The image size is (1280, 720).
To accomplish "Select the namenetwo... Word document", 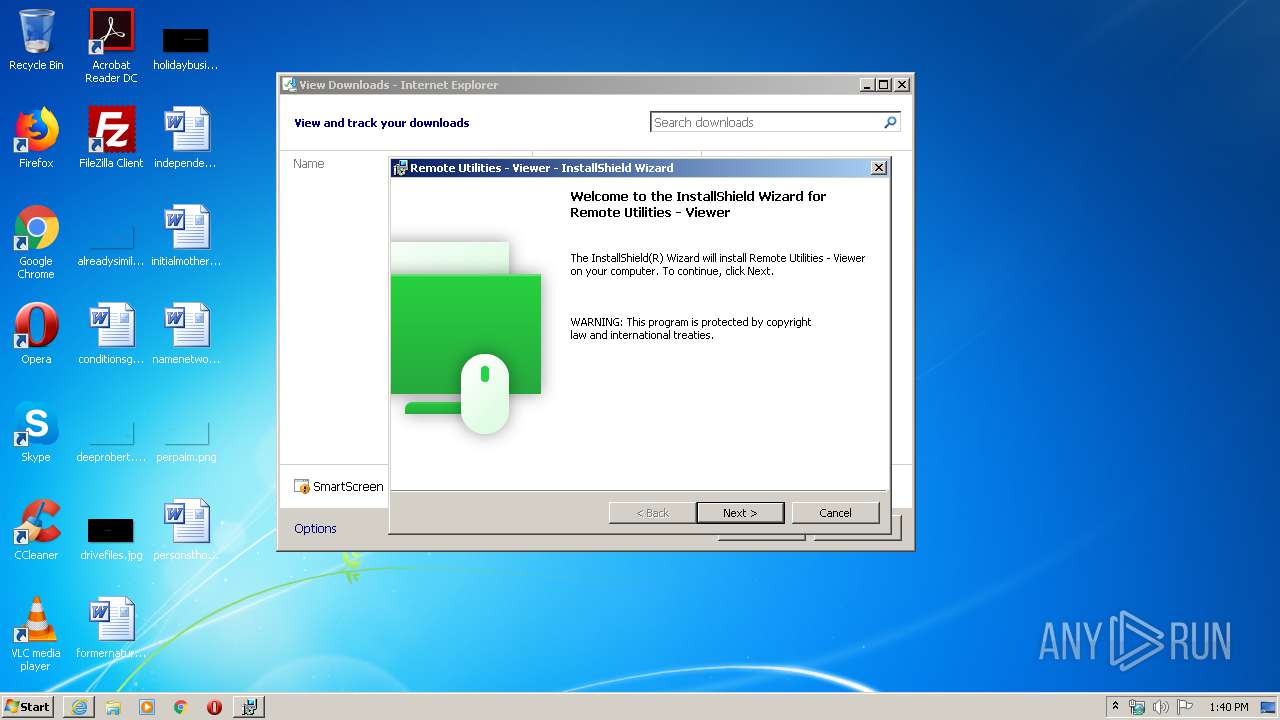I will click(x=186, y=334).
